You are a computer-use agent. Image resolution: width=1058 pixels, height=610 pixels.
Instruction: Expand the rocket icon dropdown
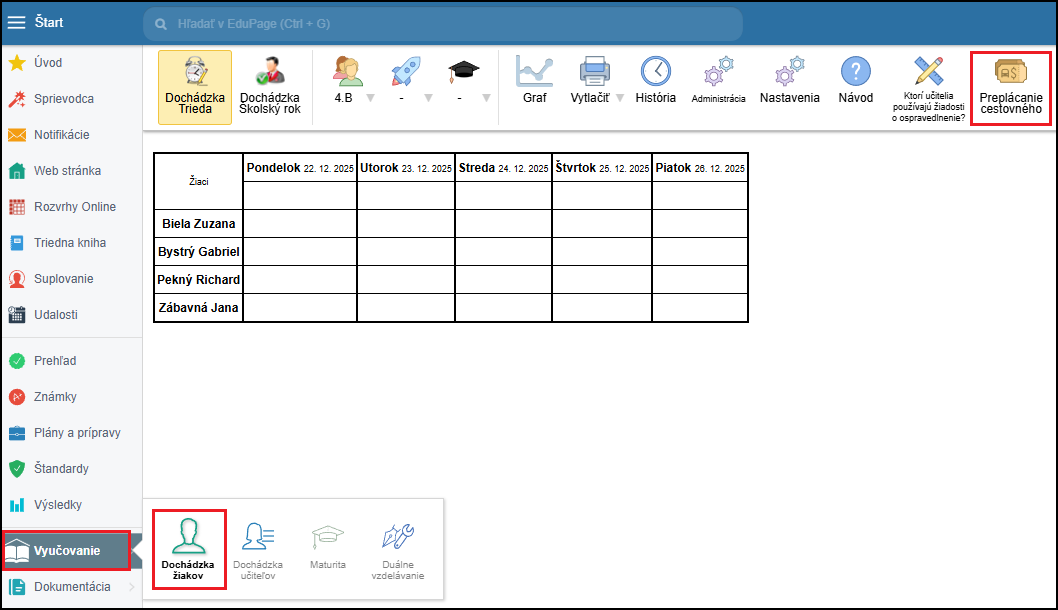point(428,98)
